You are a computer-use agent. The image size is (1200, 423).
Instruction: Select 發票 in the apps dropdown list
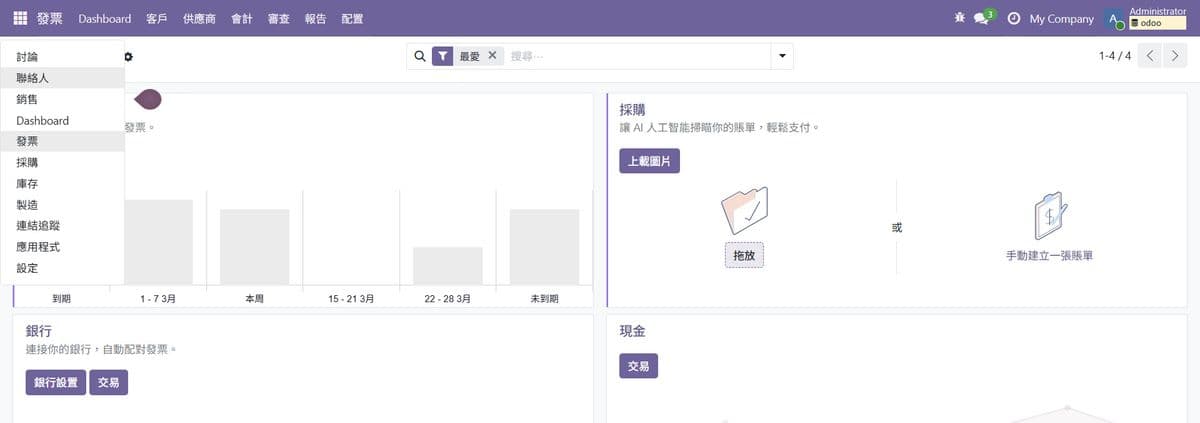(x=62, y=141)
